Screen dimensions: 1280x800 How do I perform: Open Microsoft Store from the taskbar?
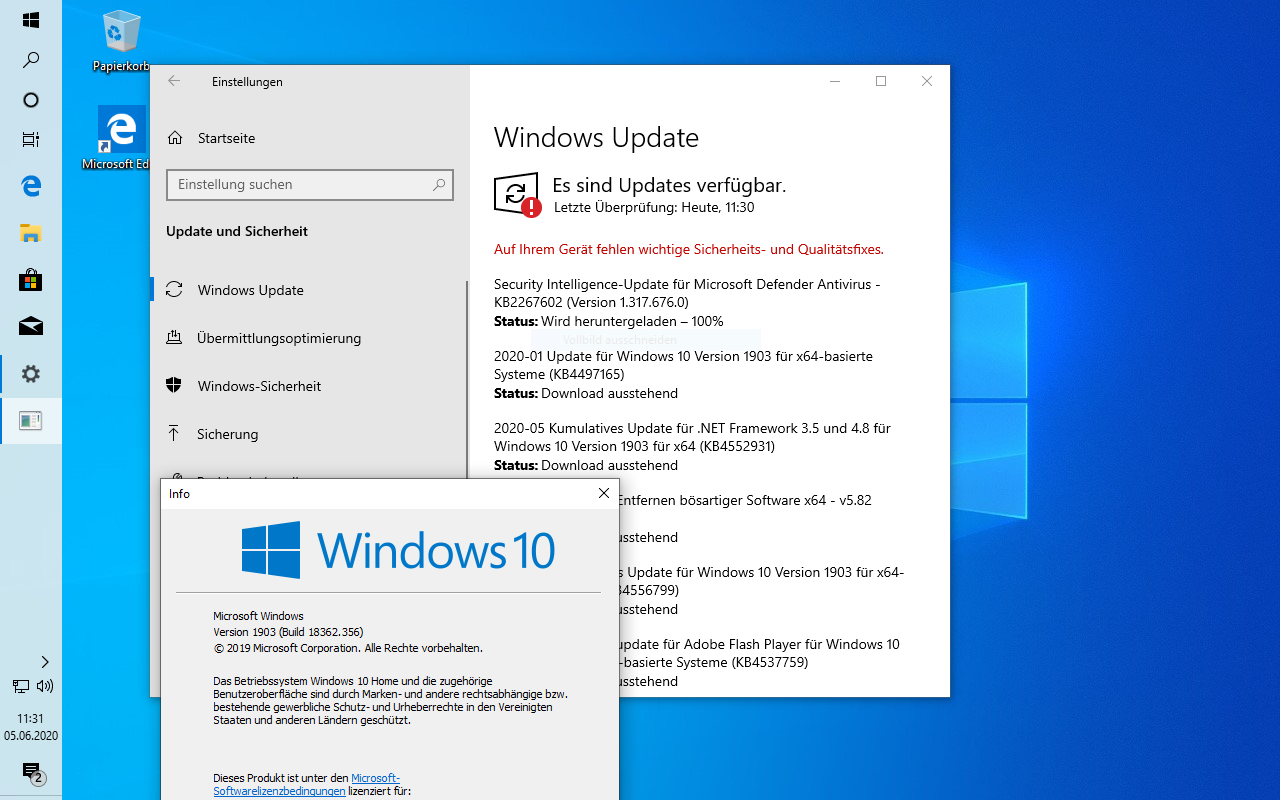tap(31, 280)
